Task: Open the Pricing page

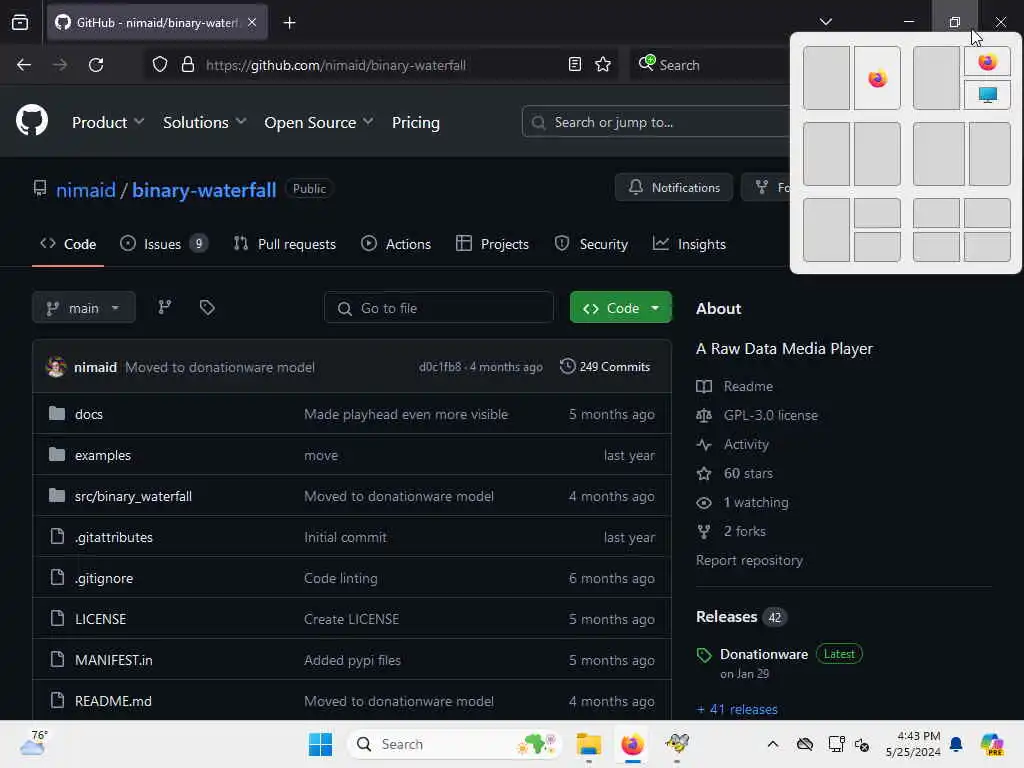Action: tap(415, 122)
